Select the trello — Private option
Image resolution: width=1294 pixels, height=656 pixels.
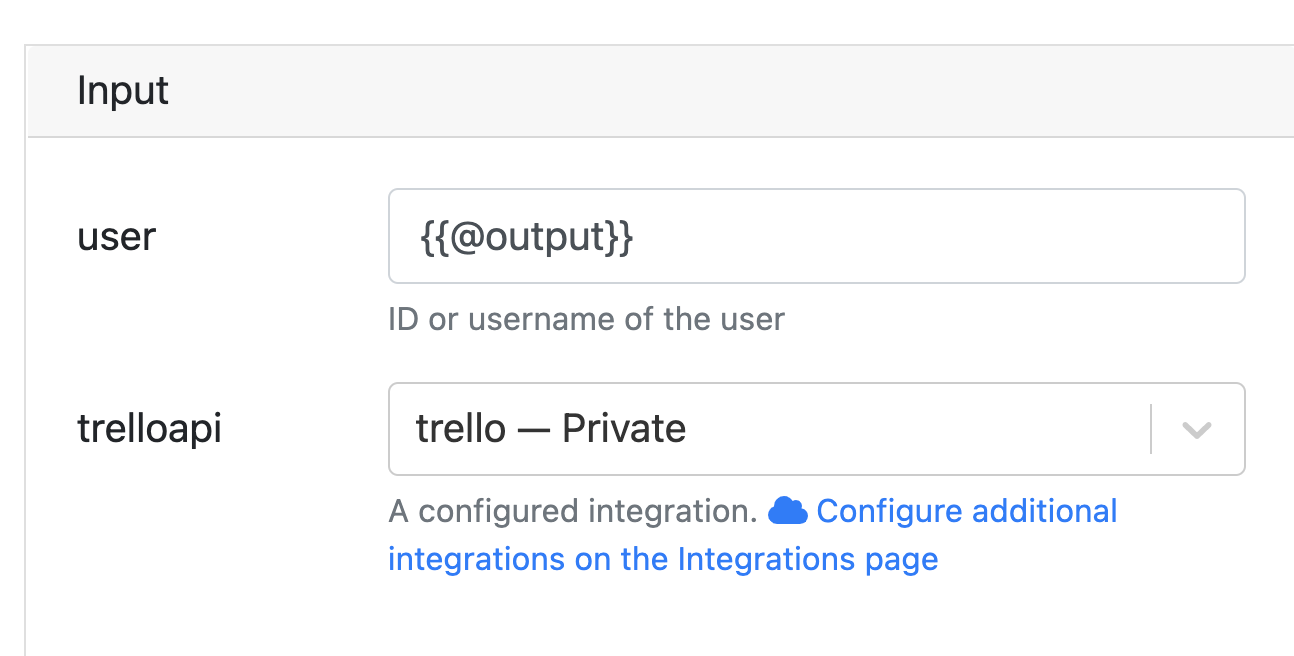coord(550,429)
